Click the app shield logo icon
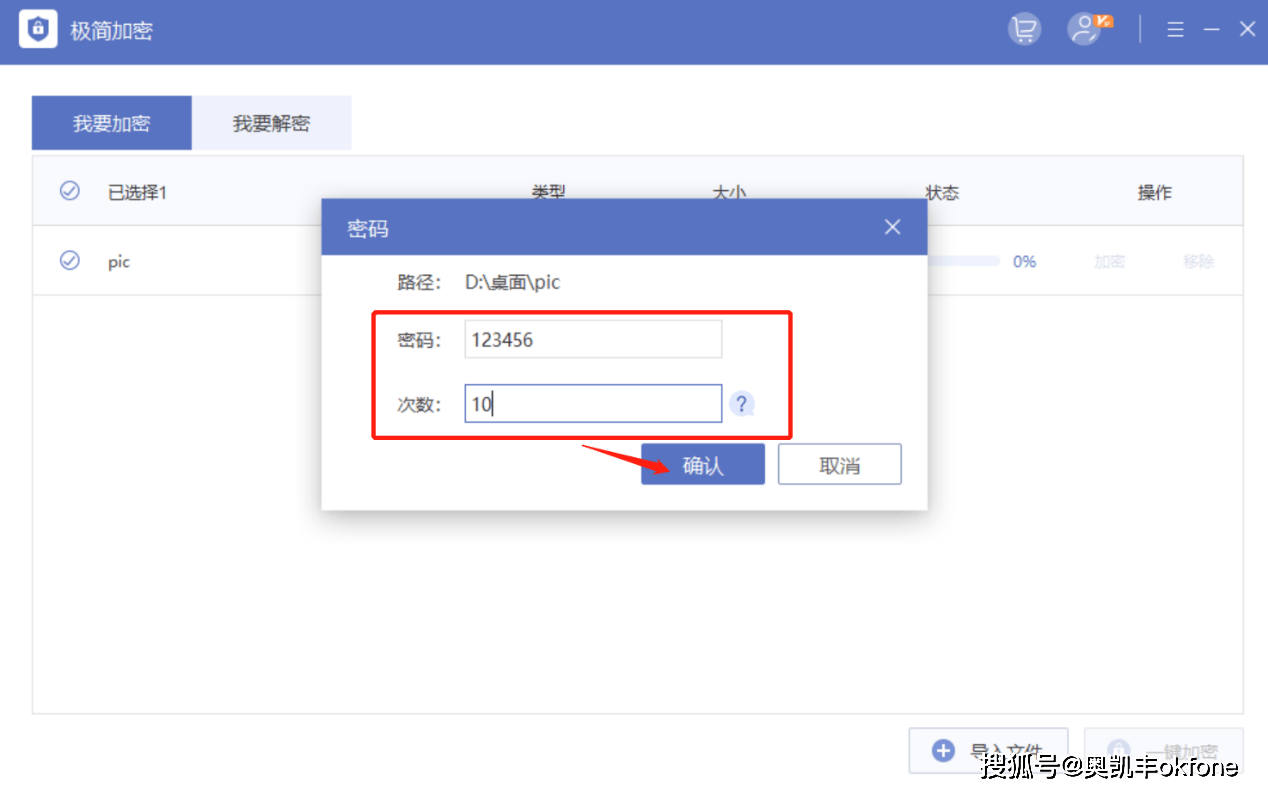Viewport: 1268px width, 794px height. (x=38, y=30)
